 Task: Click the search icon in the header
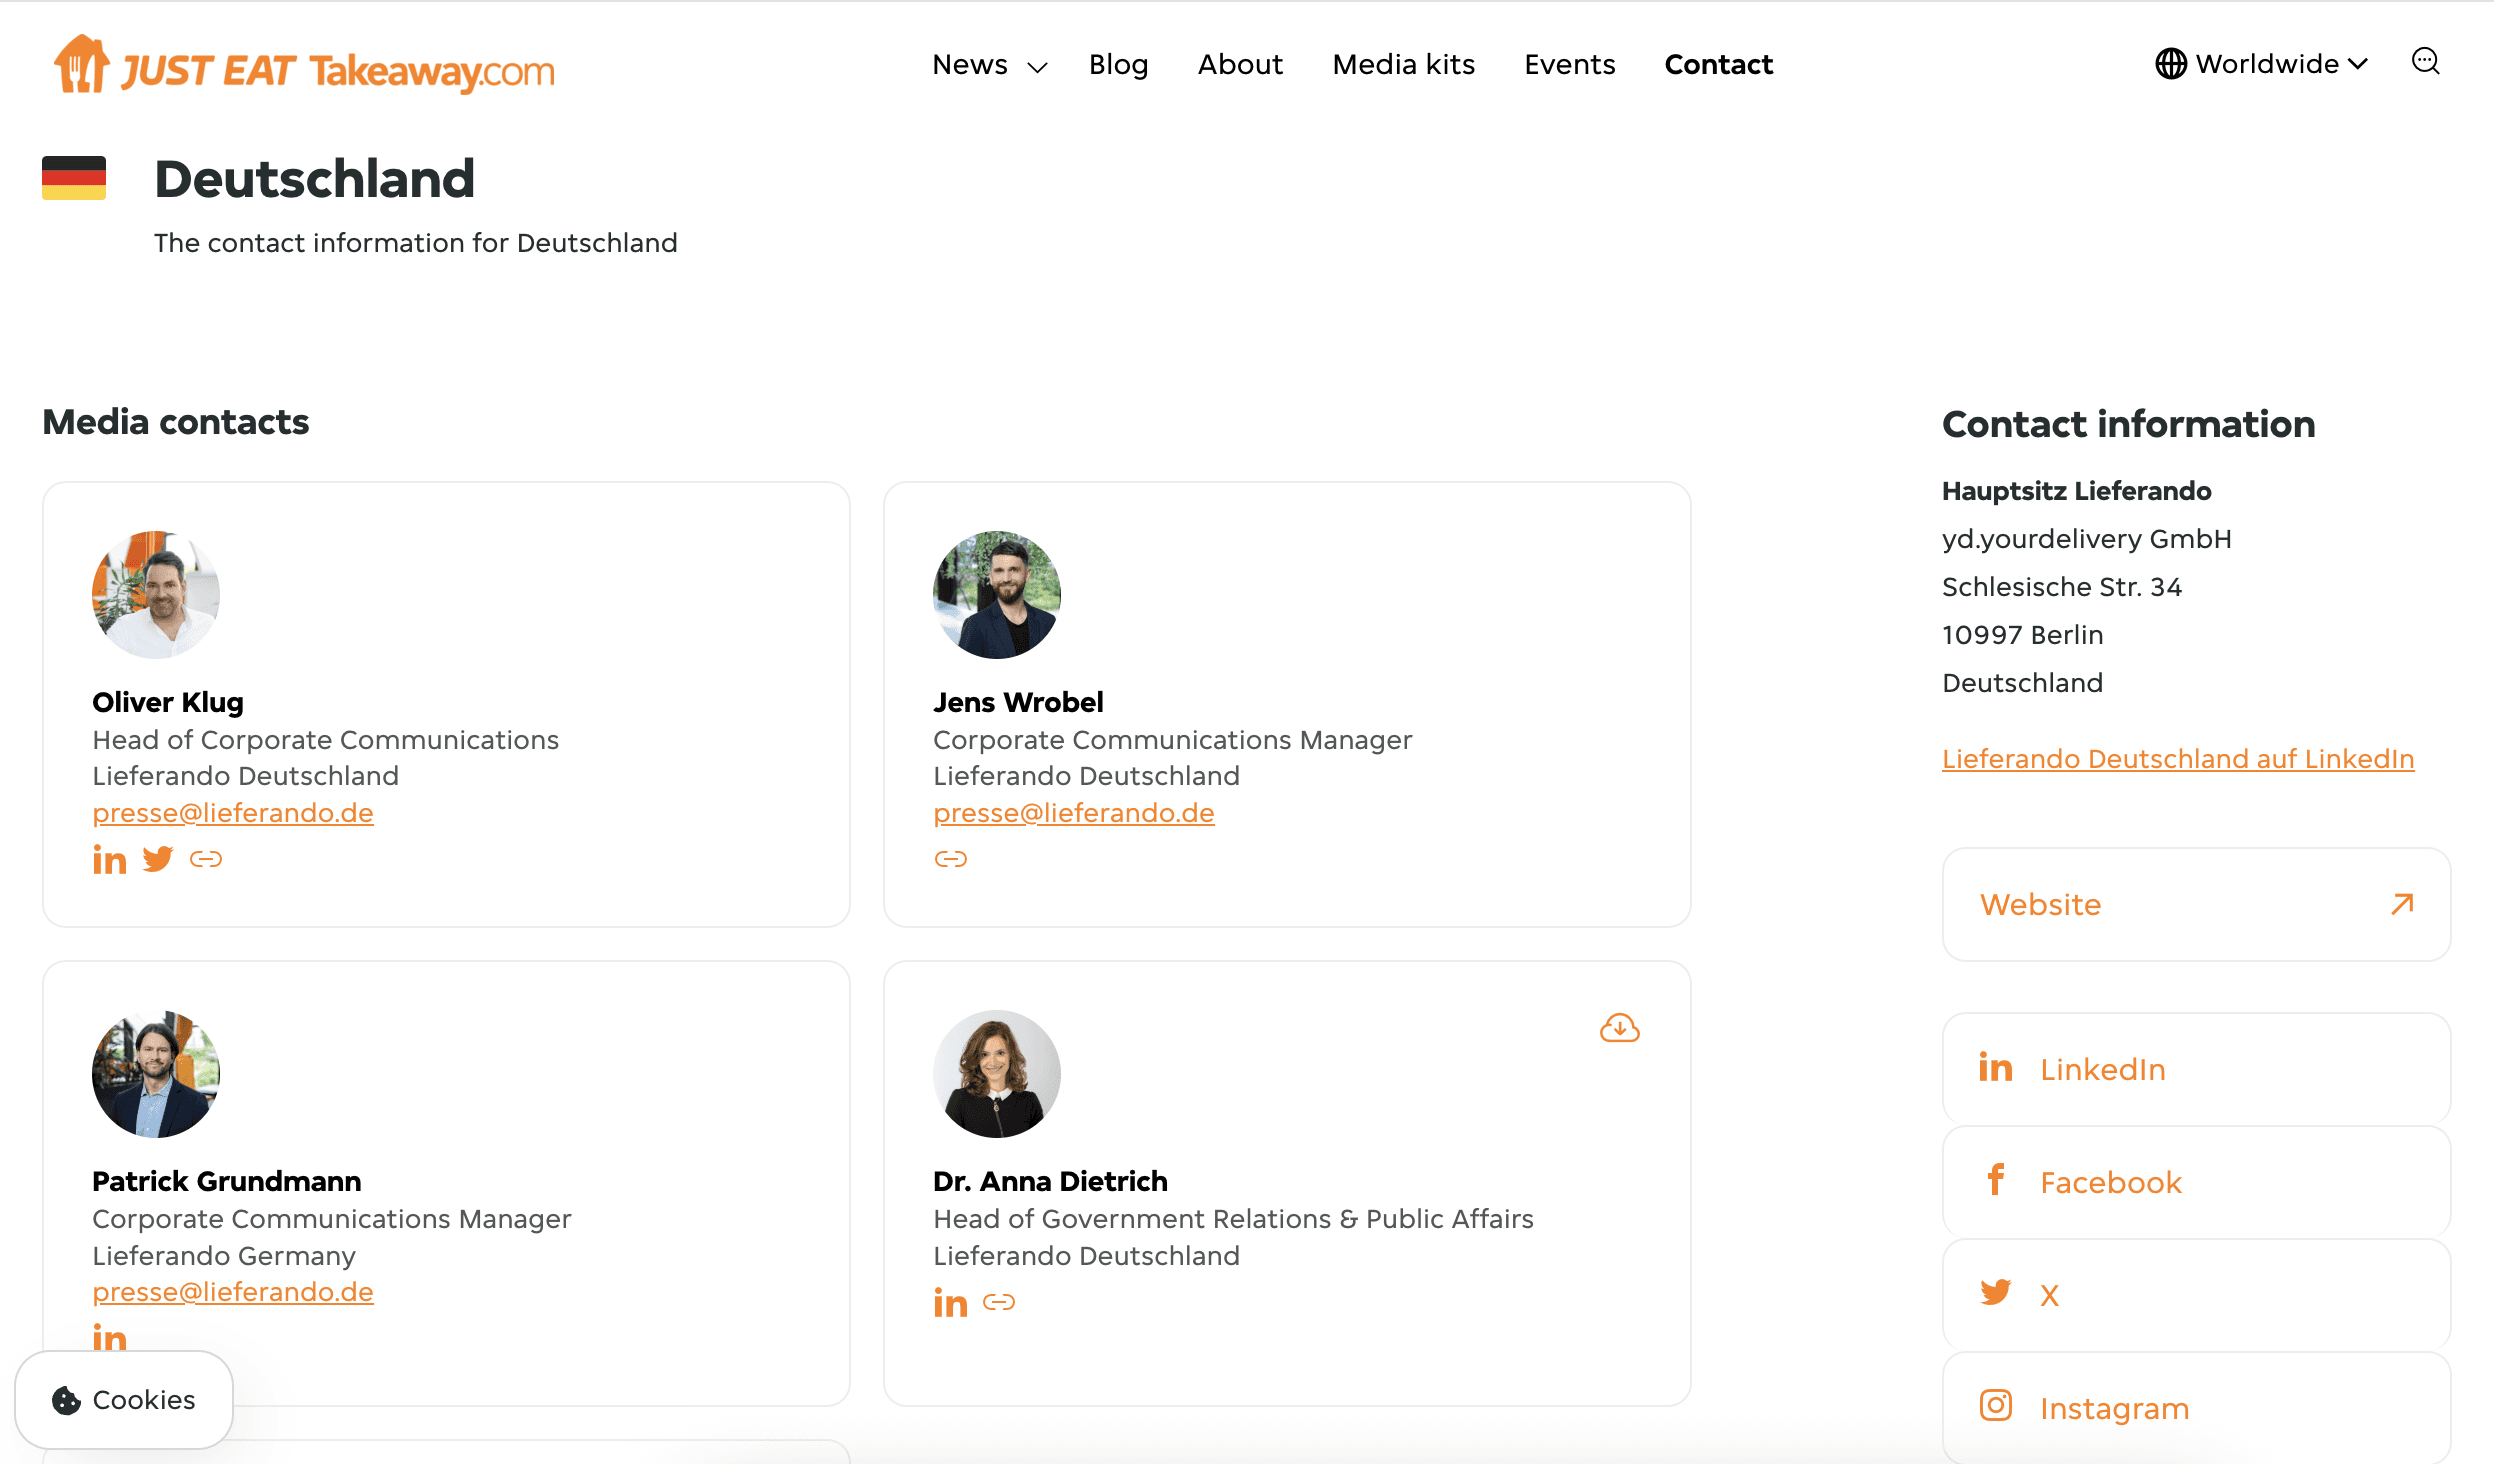(2425, 62)
